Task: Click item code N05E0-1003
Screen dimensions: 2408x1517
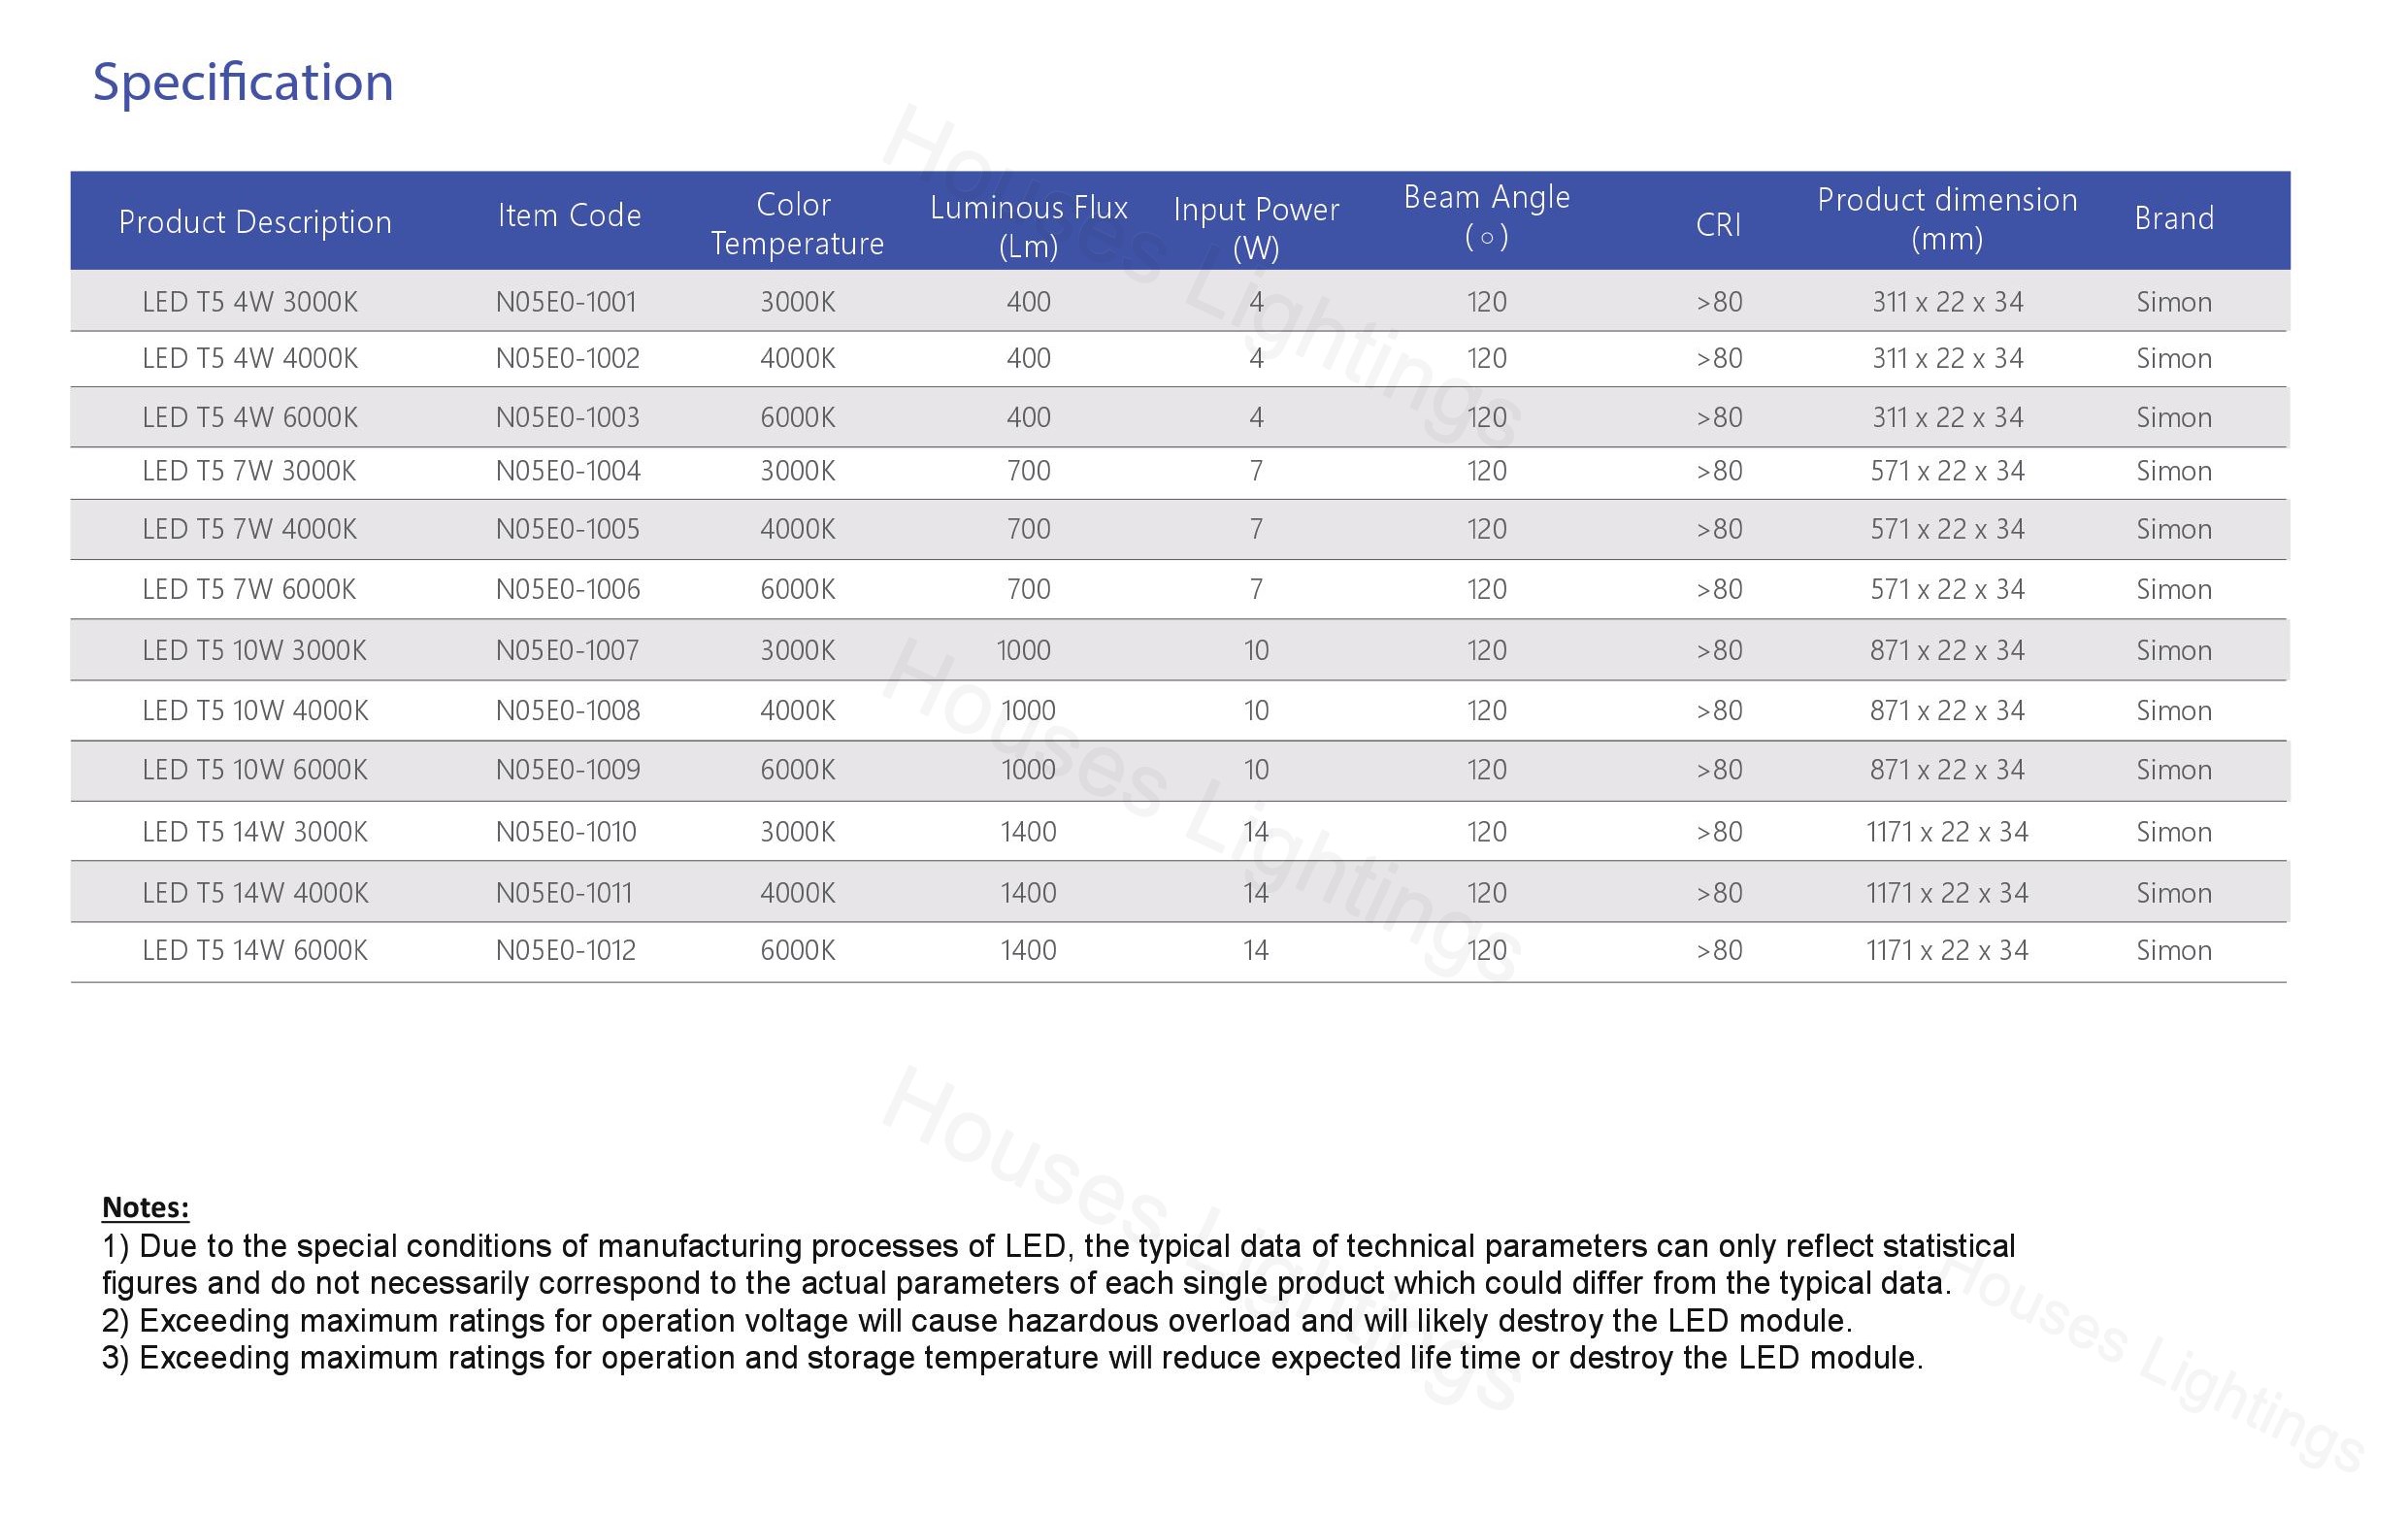Action: click(x=568, y=417)
